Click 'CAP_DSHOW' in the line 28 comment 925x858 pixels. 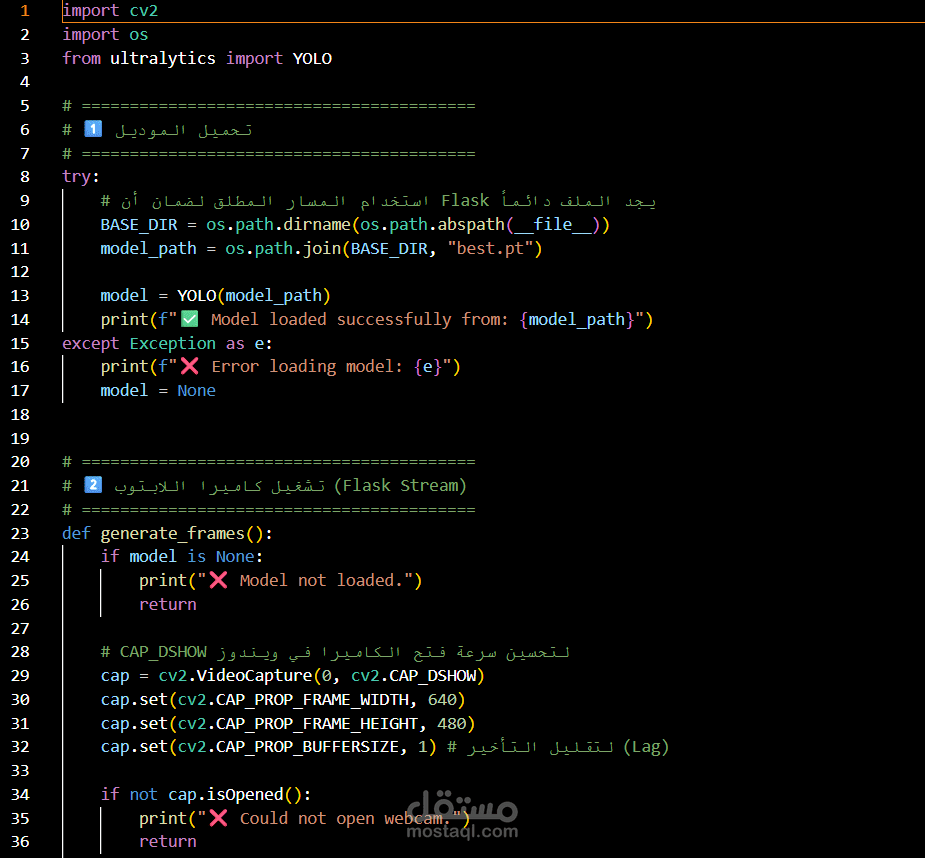163,652
